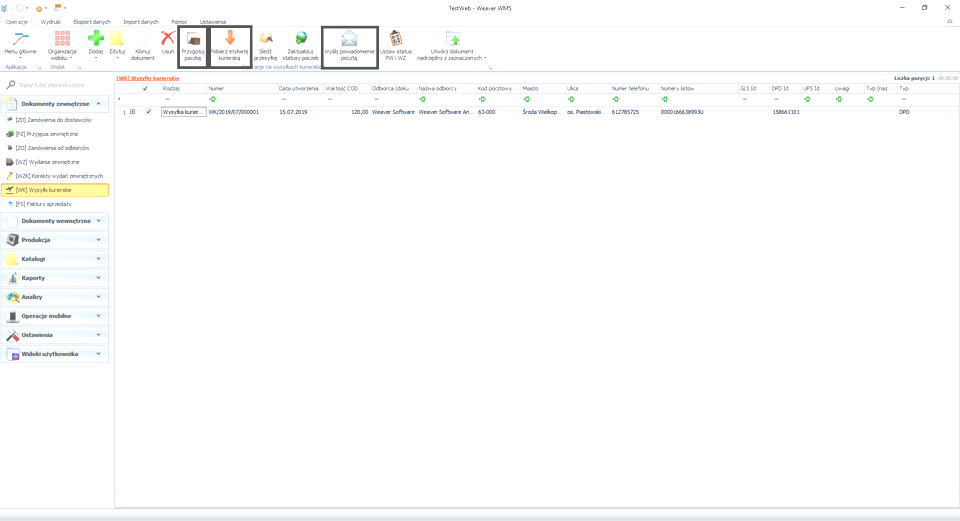Toggle the select-all checkbox in the grid header
The height and width of the screenshot is (521, 960).
coord(146,88)
